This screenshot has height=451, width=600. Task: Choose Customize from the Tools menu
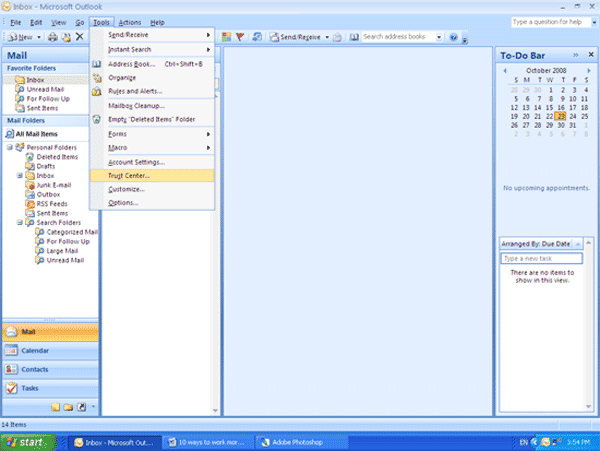click(152, 189)
